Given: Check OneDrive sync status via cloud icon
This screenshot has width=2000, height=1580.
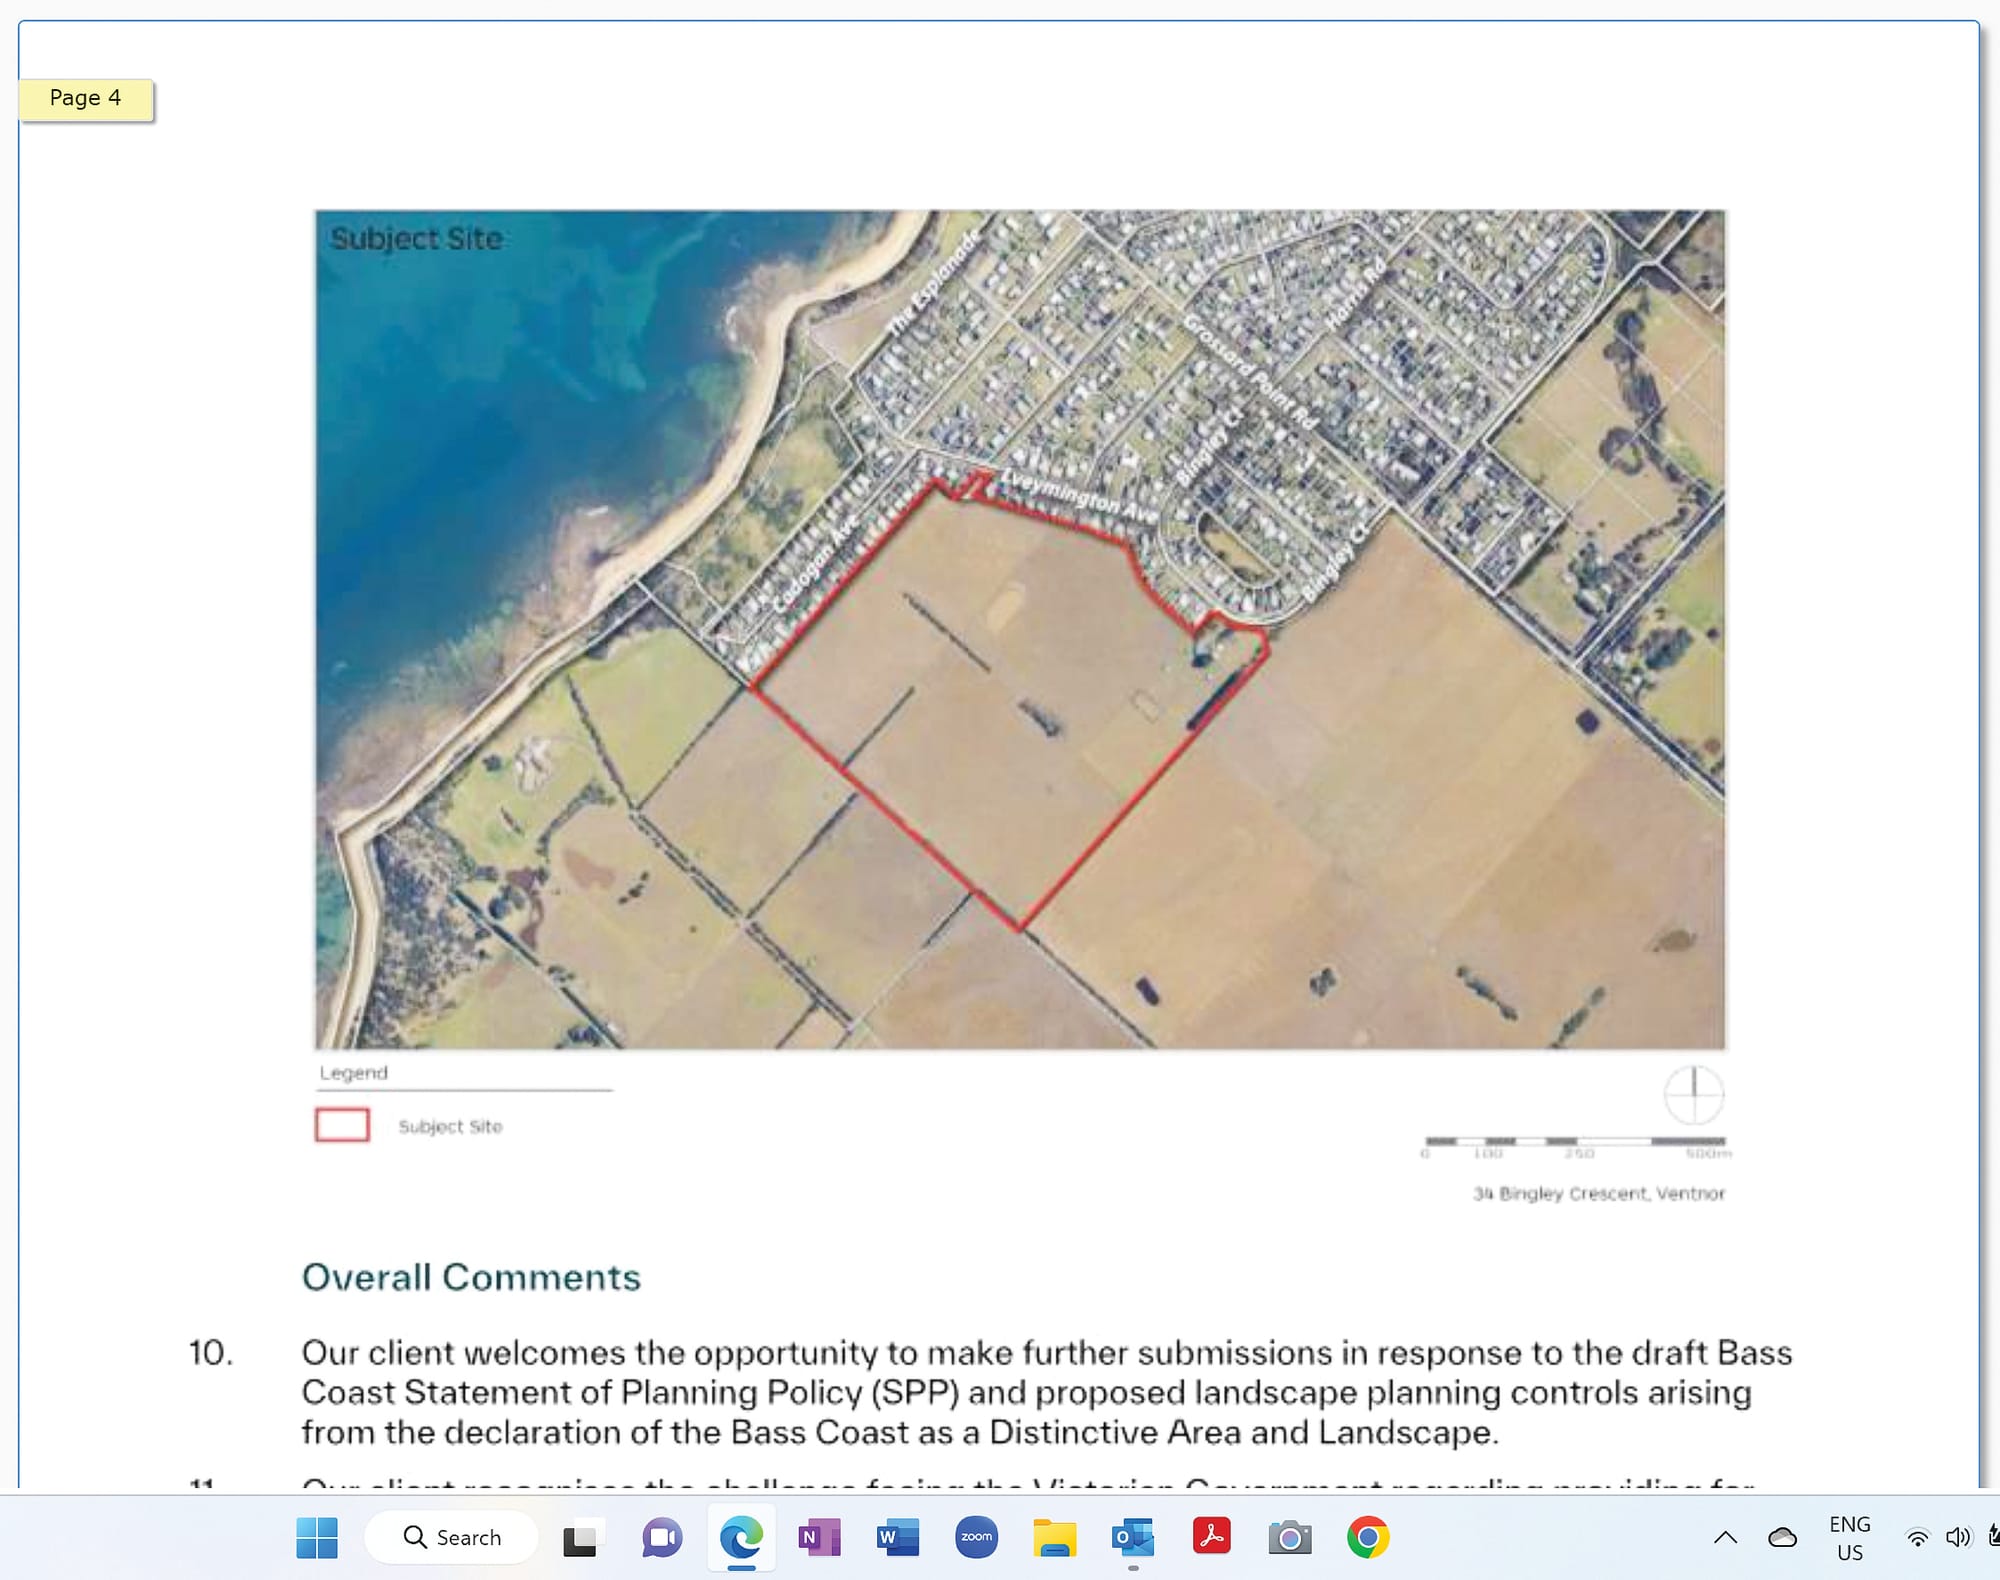Looking at the screenshot, I should coord(1781,1537).
